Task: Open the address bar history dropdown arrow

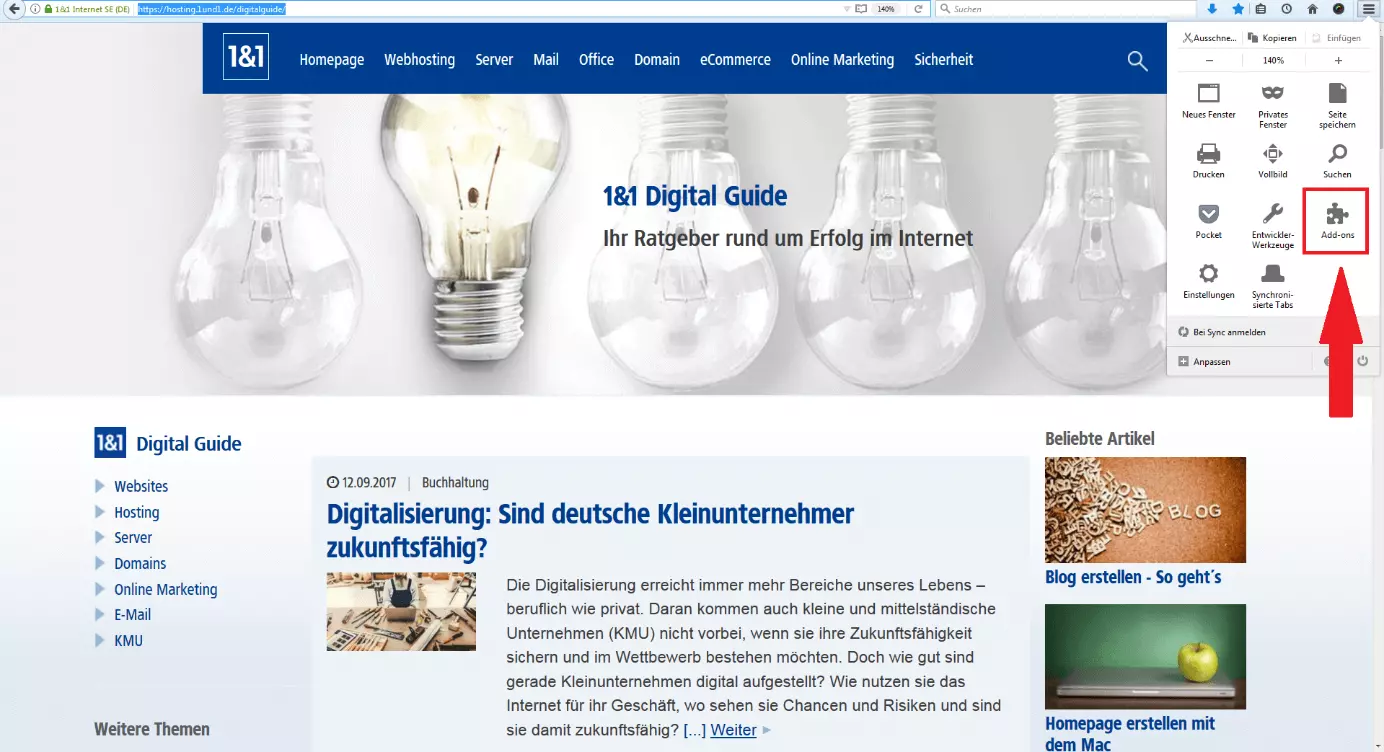Action: coord(847,9)
